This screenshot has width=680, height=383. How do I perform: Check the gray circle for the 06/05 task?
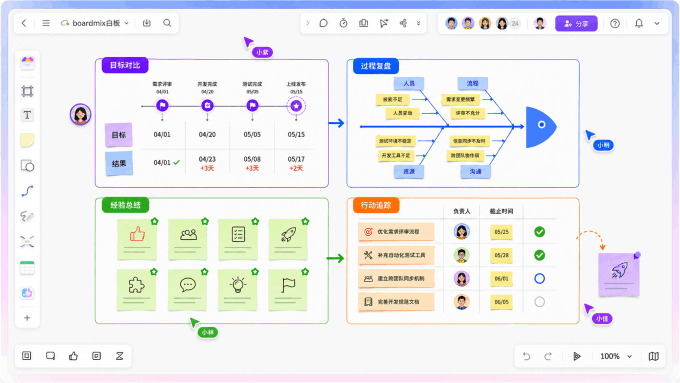[539, 302]
